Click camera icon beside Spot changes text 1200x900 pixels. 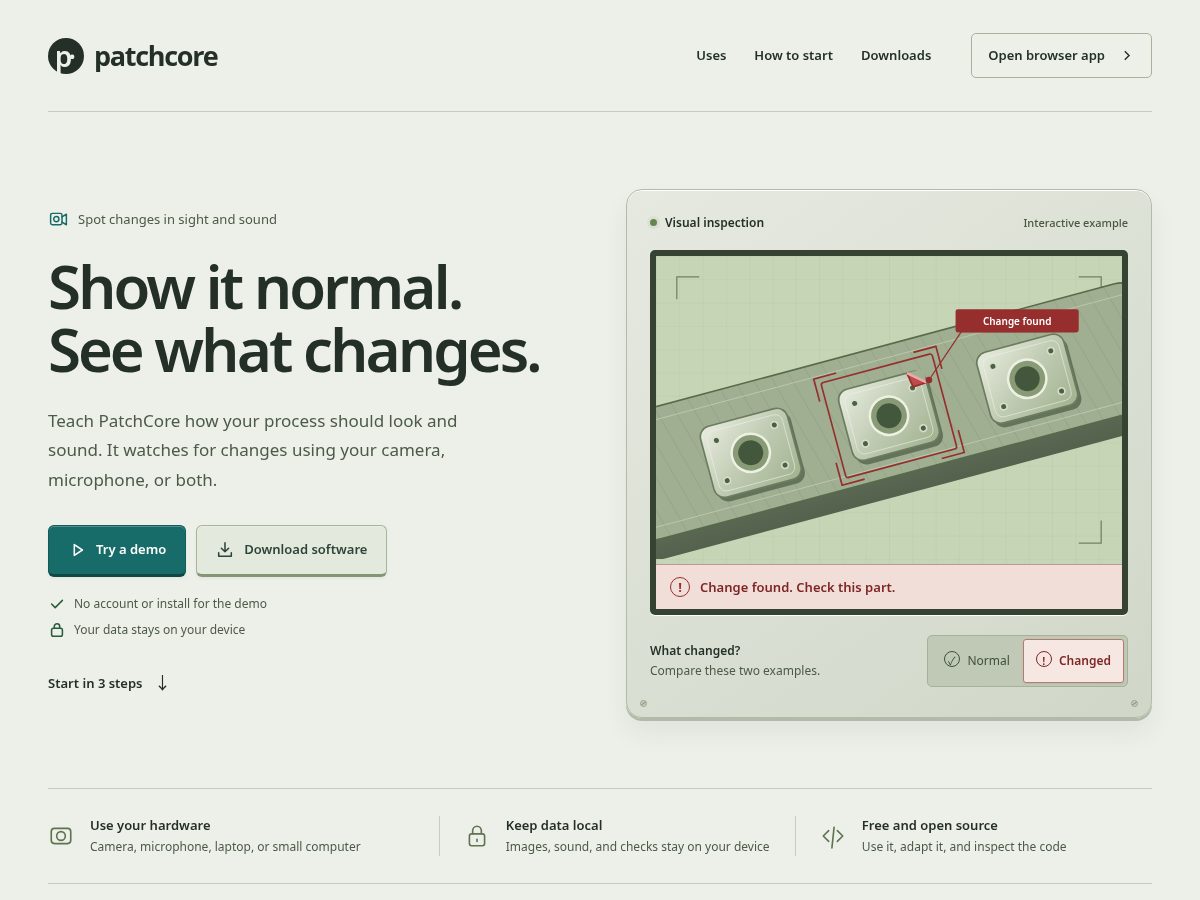pos(58,219)
